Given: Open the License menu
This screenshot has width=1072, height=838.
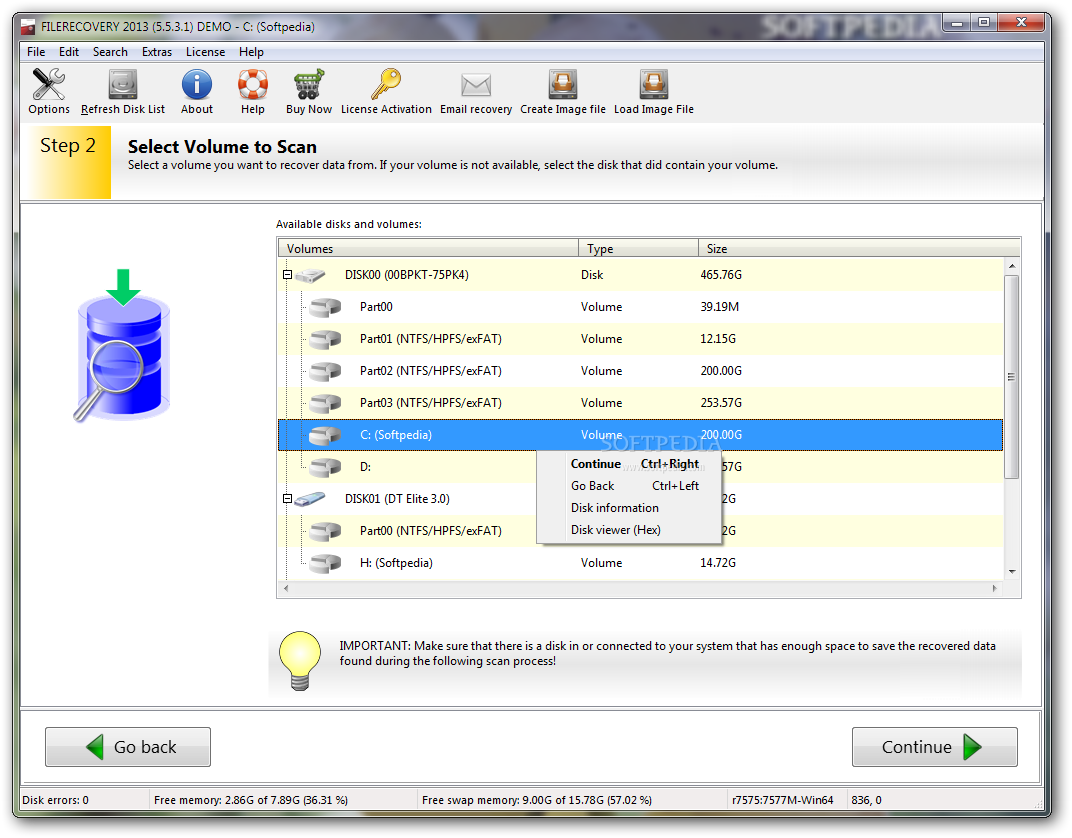Looking at the screenshot, I should [x=205, y=52].
